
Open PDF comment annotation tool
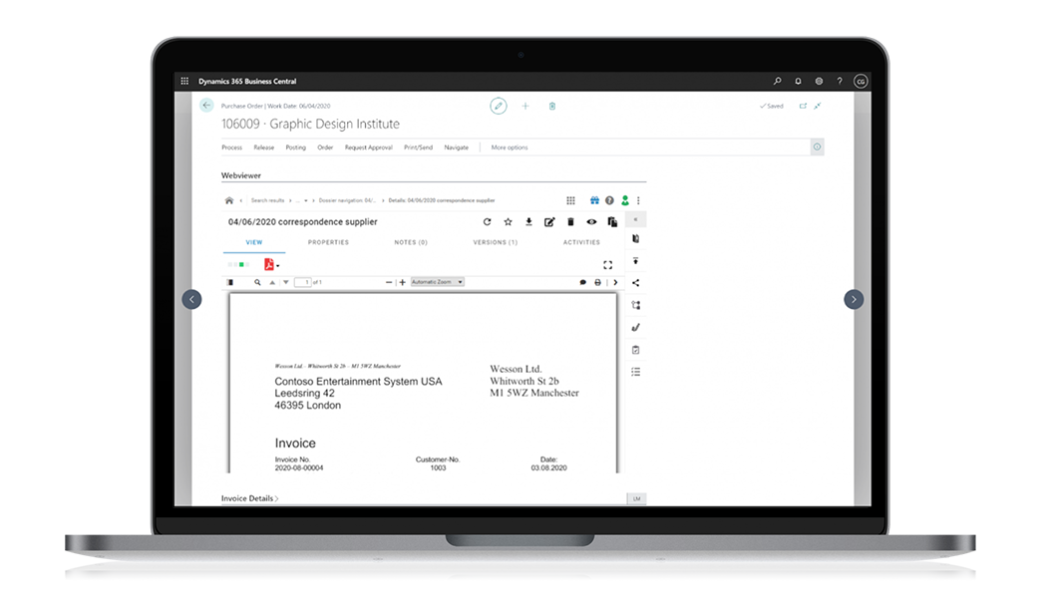click(583, 282)
